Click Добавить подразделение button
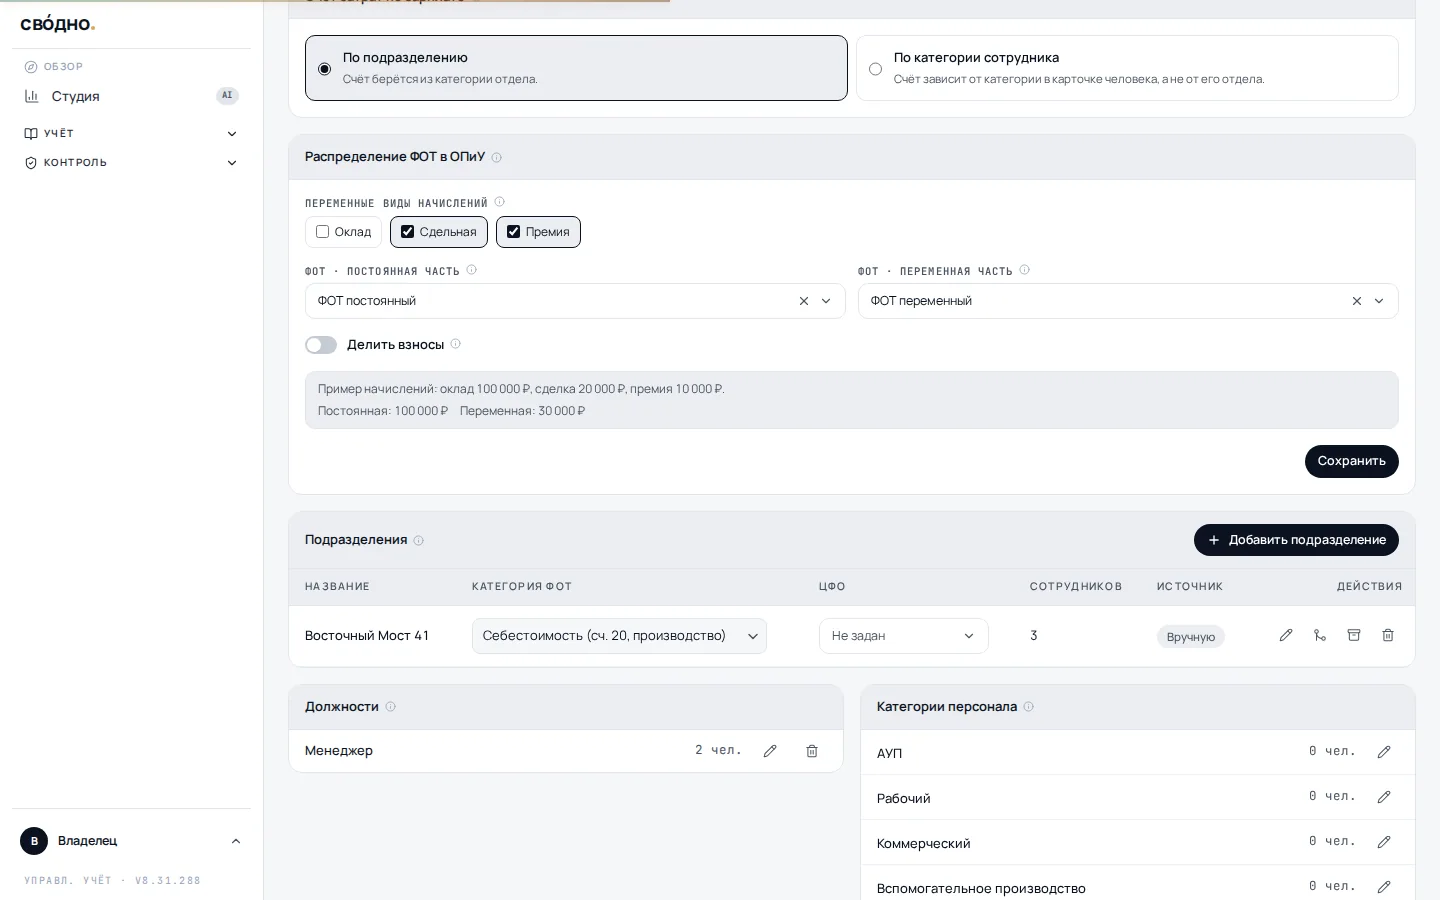The image size is (1440, 900). point(1296,540)
